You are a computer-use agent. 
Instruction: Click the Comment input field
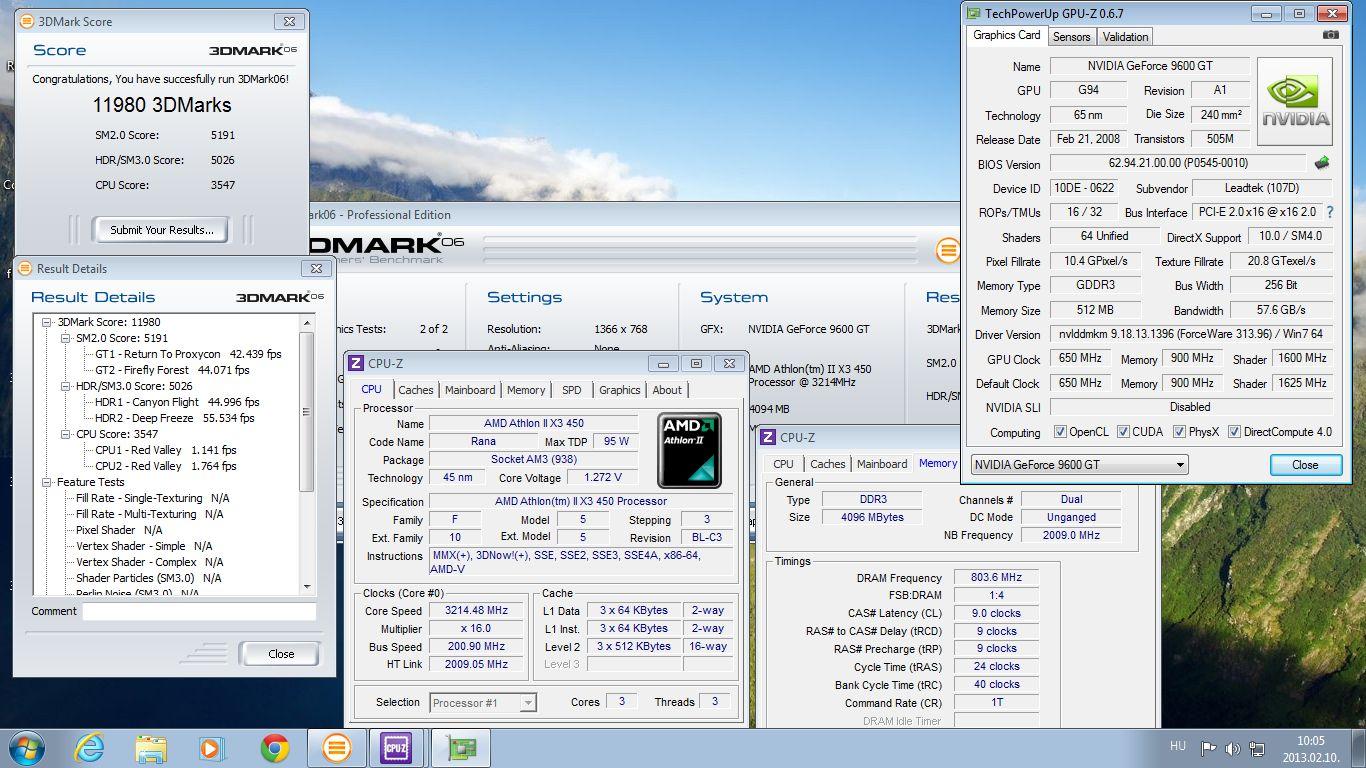pyautogui.click(x=199, y=611)
